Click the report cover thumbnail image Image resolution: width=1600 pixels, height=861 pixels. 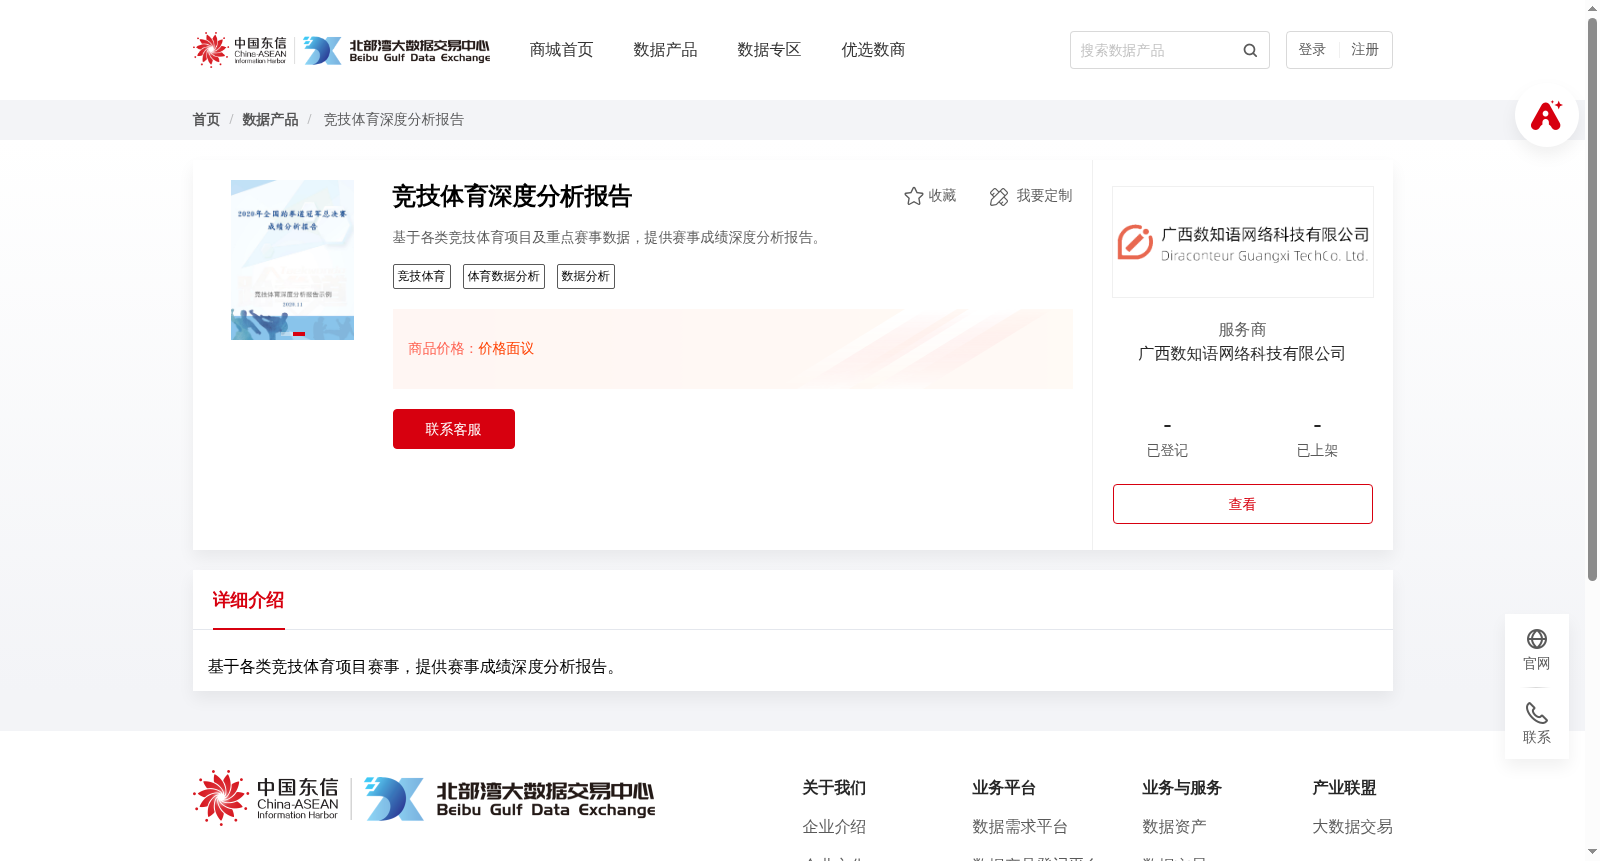[292, 260]
